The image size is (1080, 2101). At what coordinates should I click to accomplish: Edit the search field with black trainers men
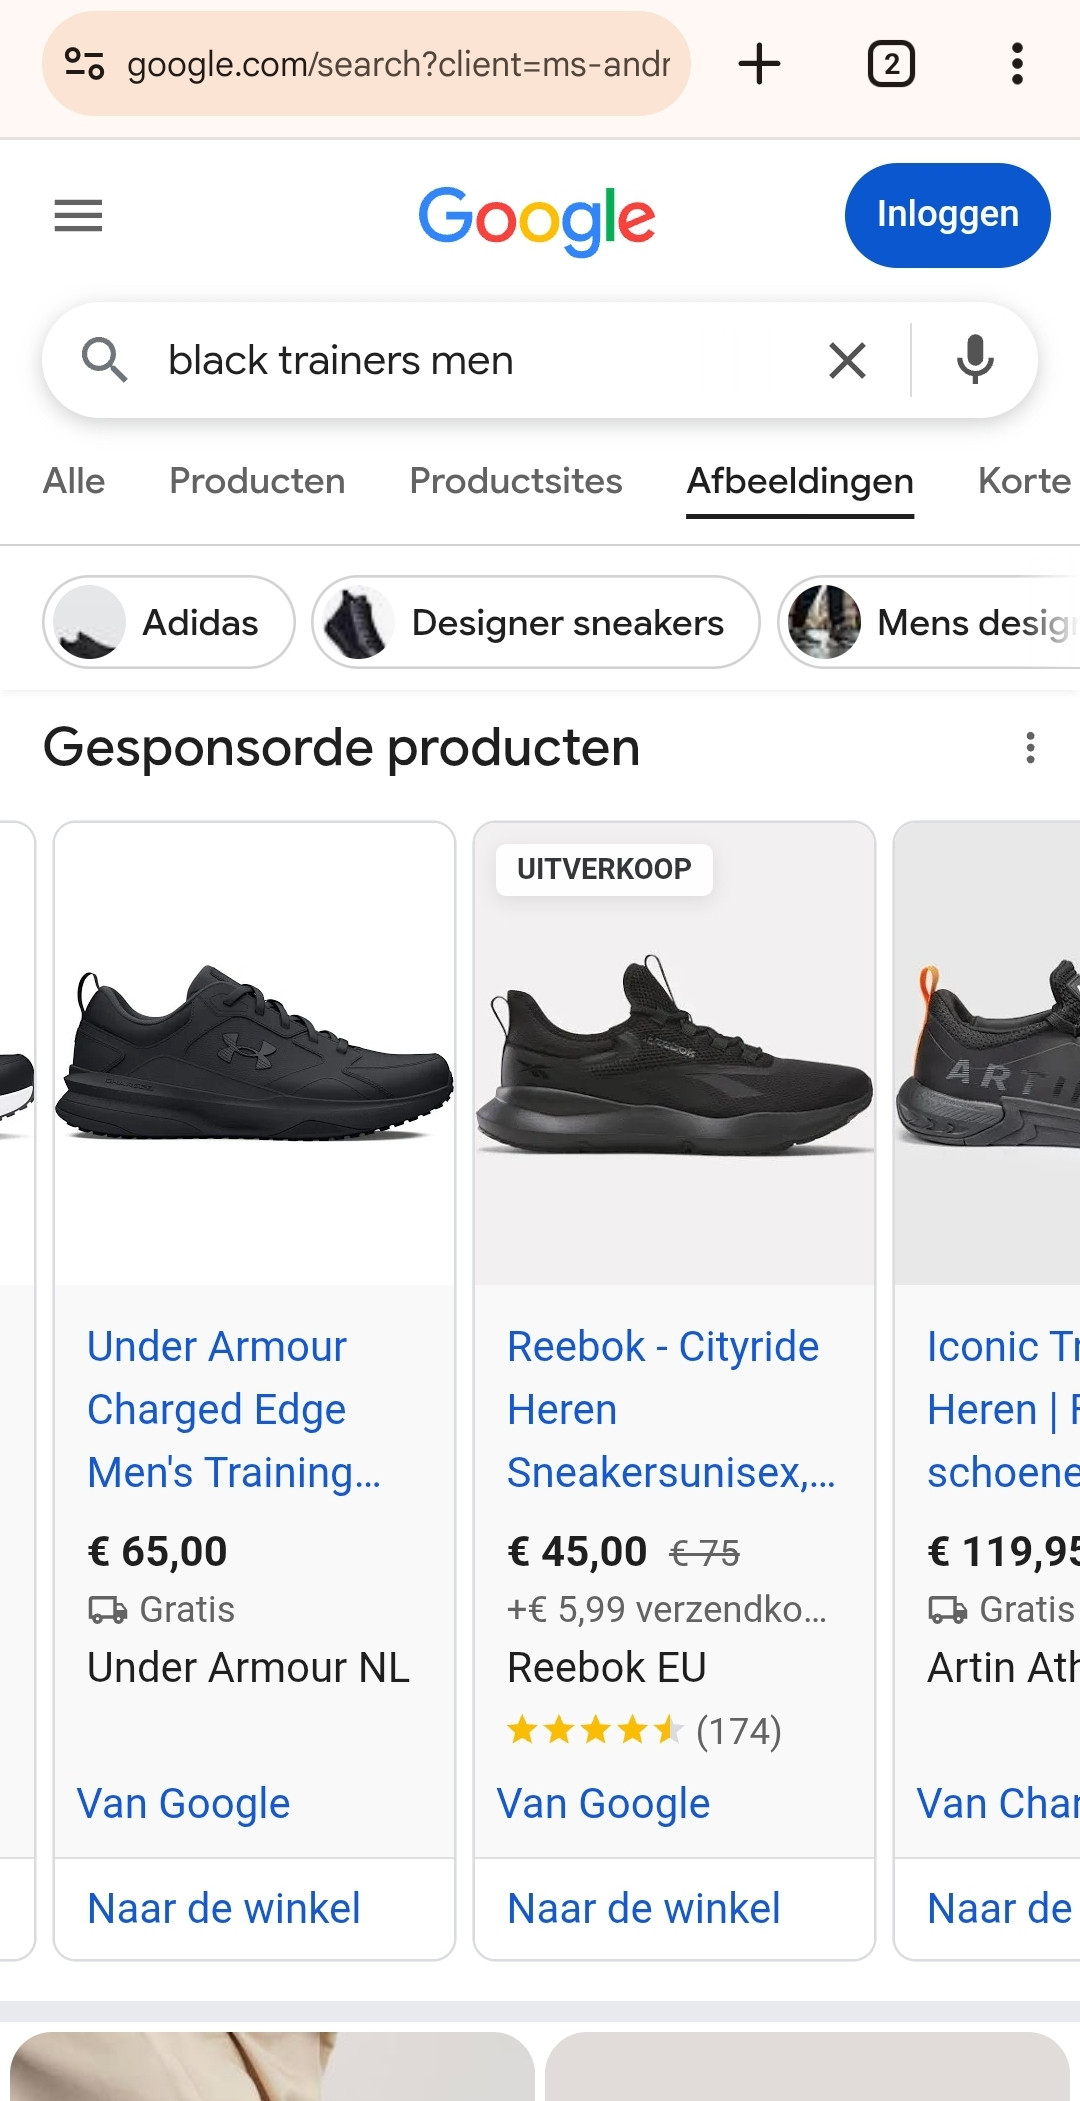click(x=480, y=360)
